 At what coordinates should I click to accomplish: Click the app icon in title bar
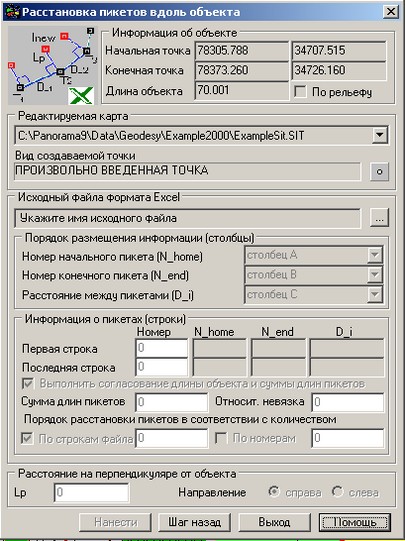pyautogui.click(x=11, y=12)
